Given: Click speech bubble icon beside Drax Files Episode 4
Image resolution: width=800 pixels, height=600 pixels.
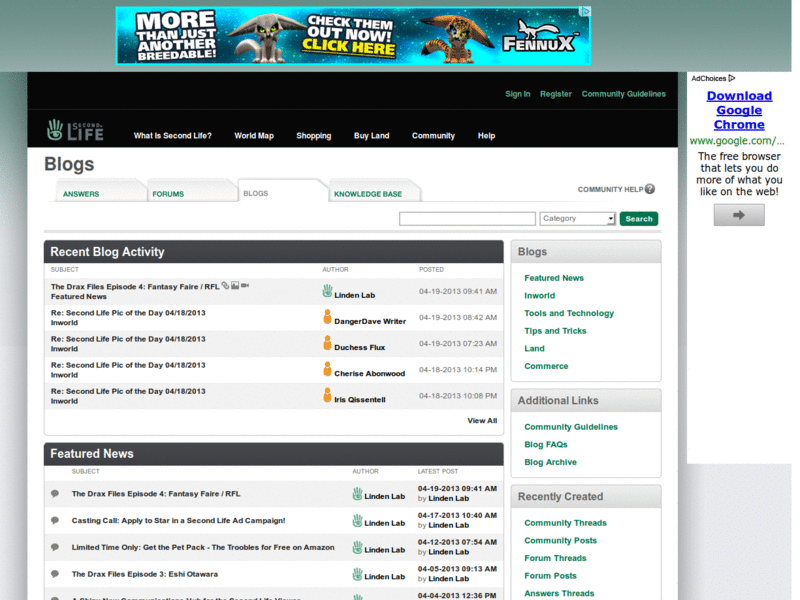Looking at the screenshot, I should tap(55, 493).
